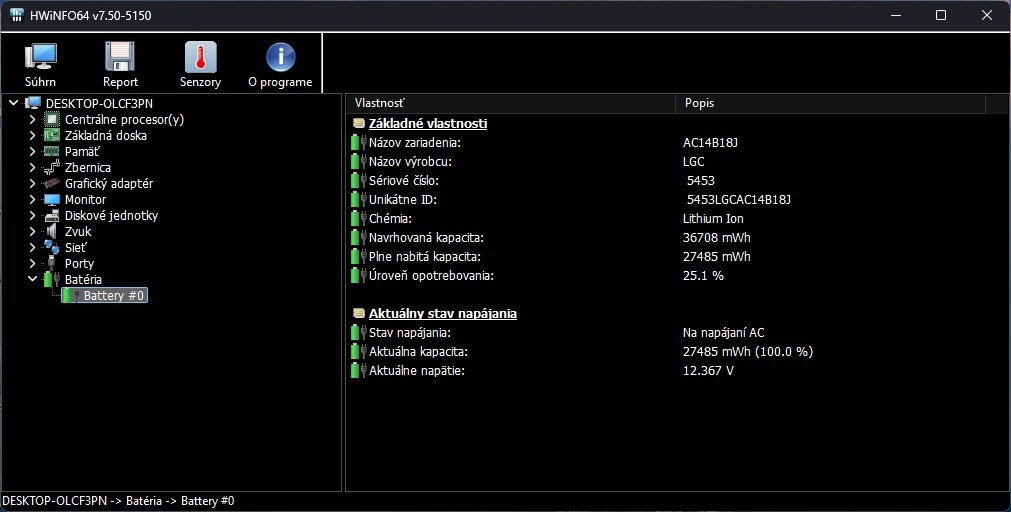Select Battery #0 in the tree
The image size is (1011, 512).
coord(114,296)
